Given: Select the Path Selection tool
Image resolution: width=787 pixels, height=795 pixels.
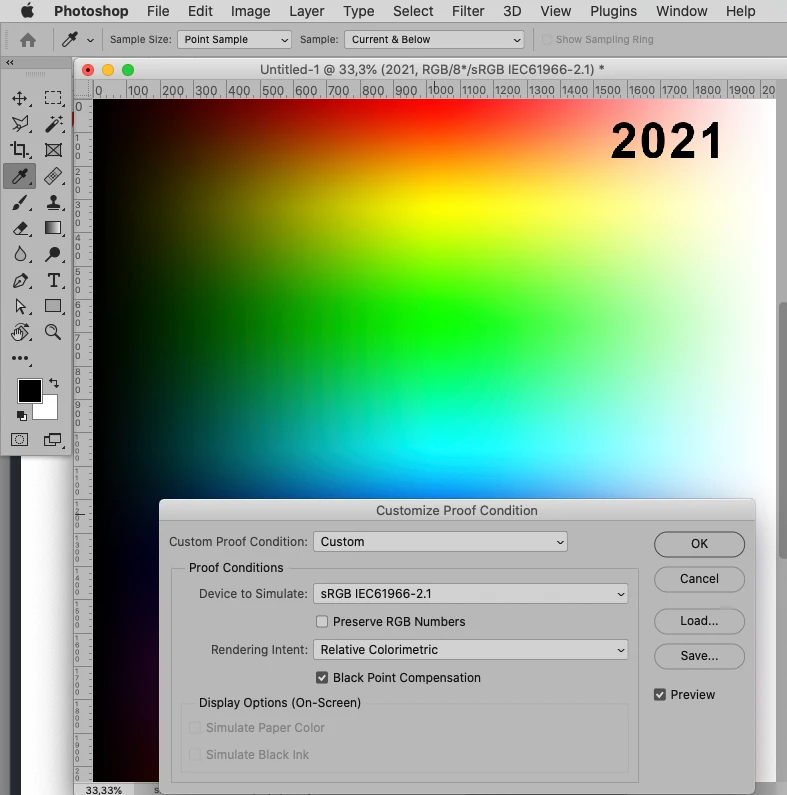Looking at the screenshot, I should tap(20, 306).
